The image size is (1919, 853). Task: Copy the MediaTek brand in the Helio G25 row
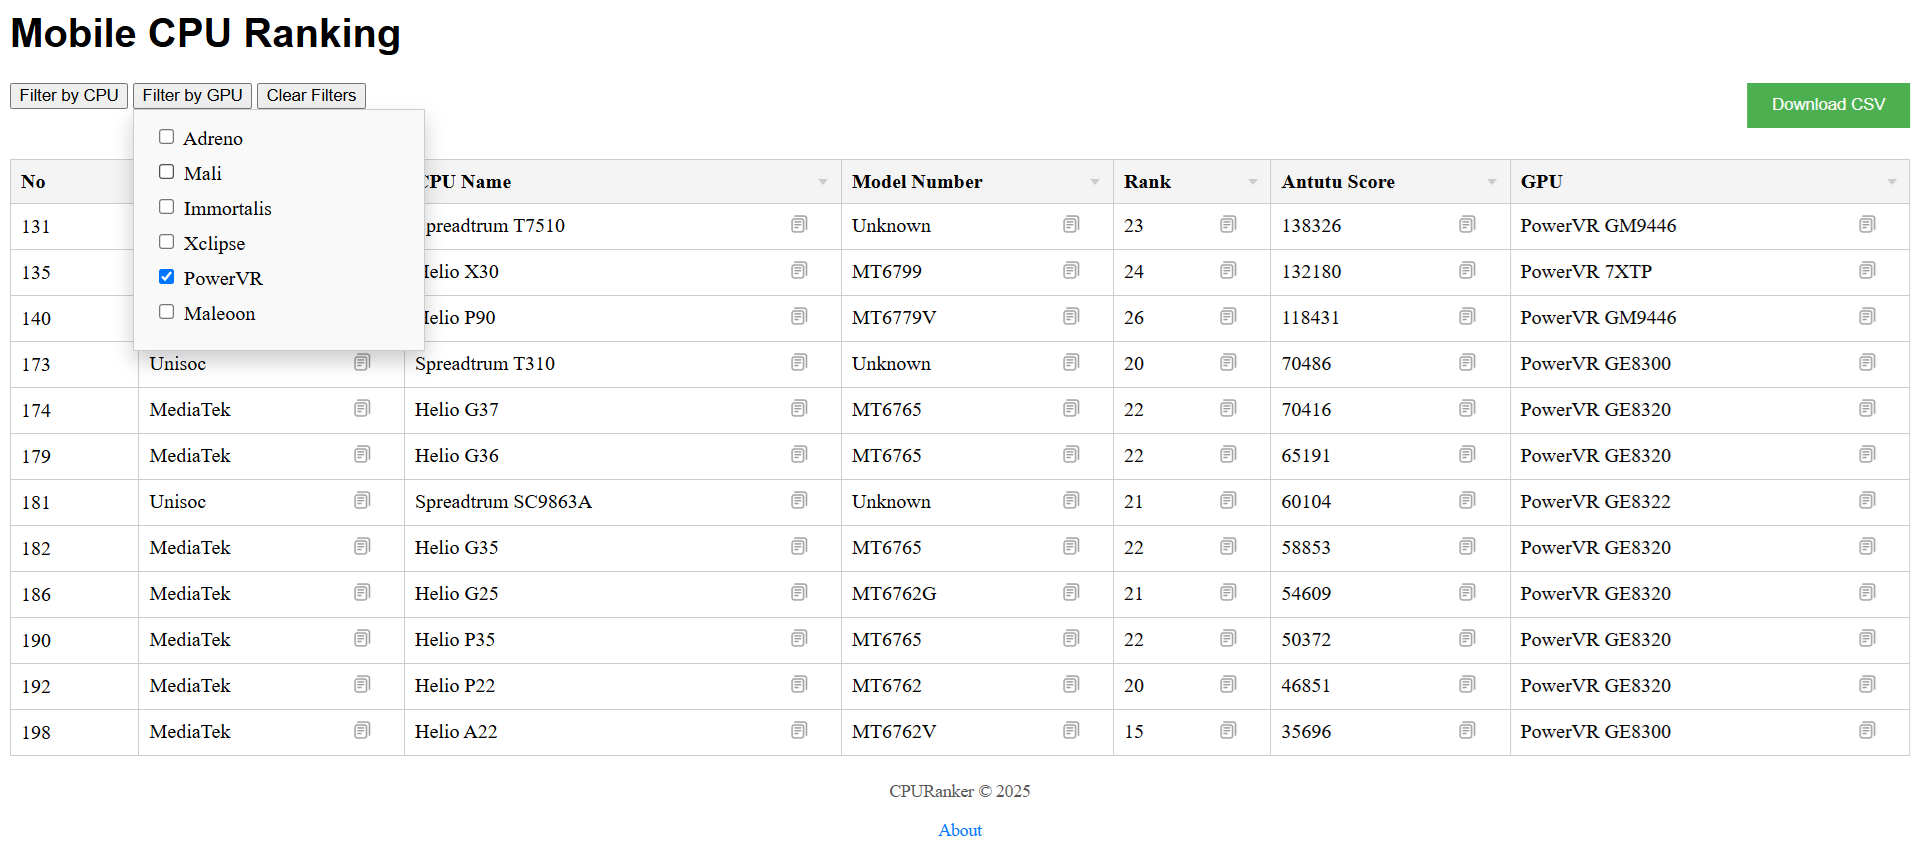click(361, 593)
